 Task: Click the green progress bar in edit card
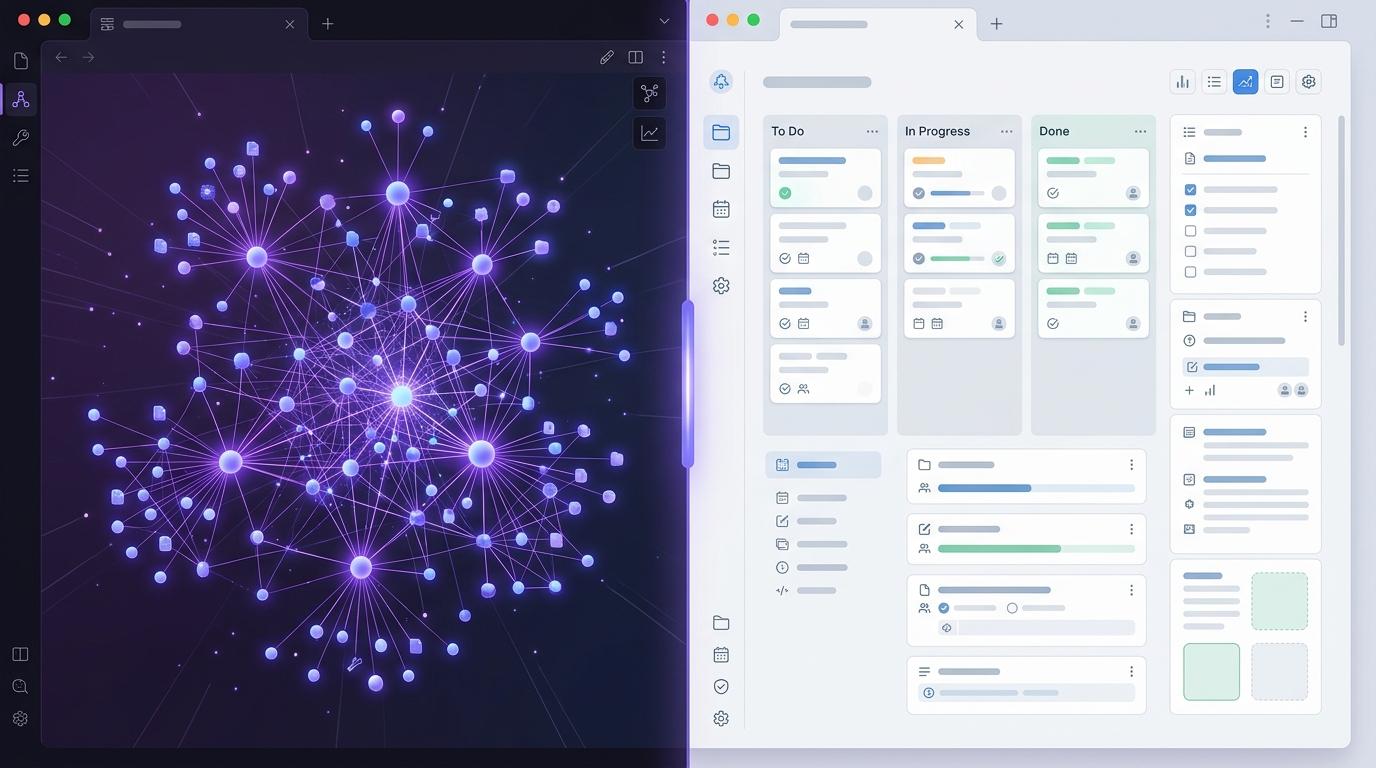[1036, 549]
